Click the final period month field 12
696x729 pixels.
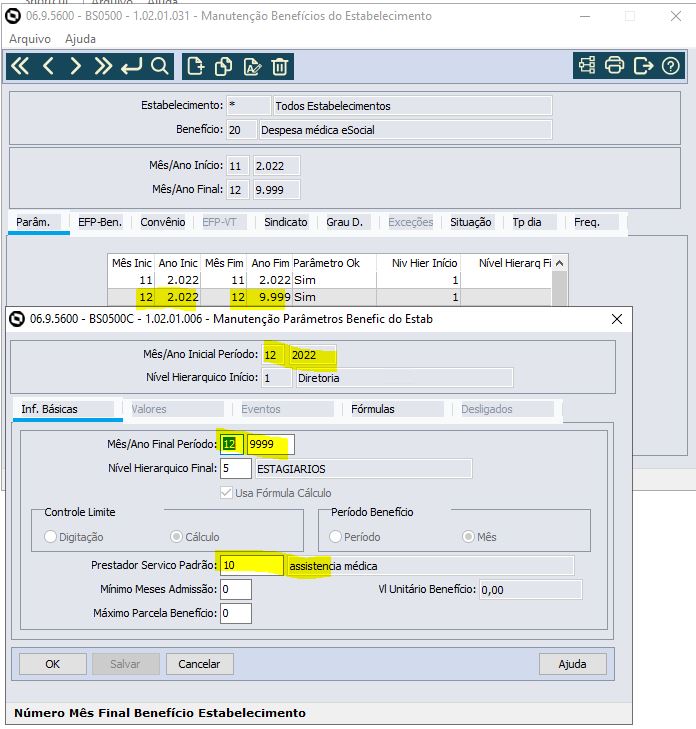(x=231, y=444)
